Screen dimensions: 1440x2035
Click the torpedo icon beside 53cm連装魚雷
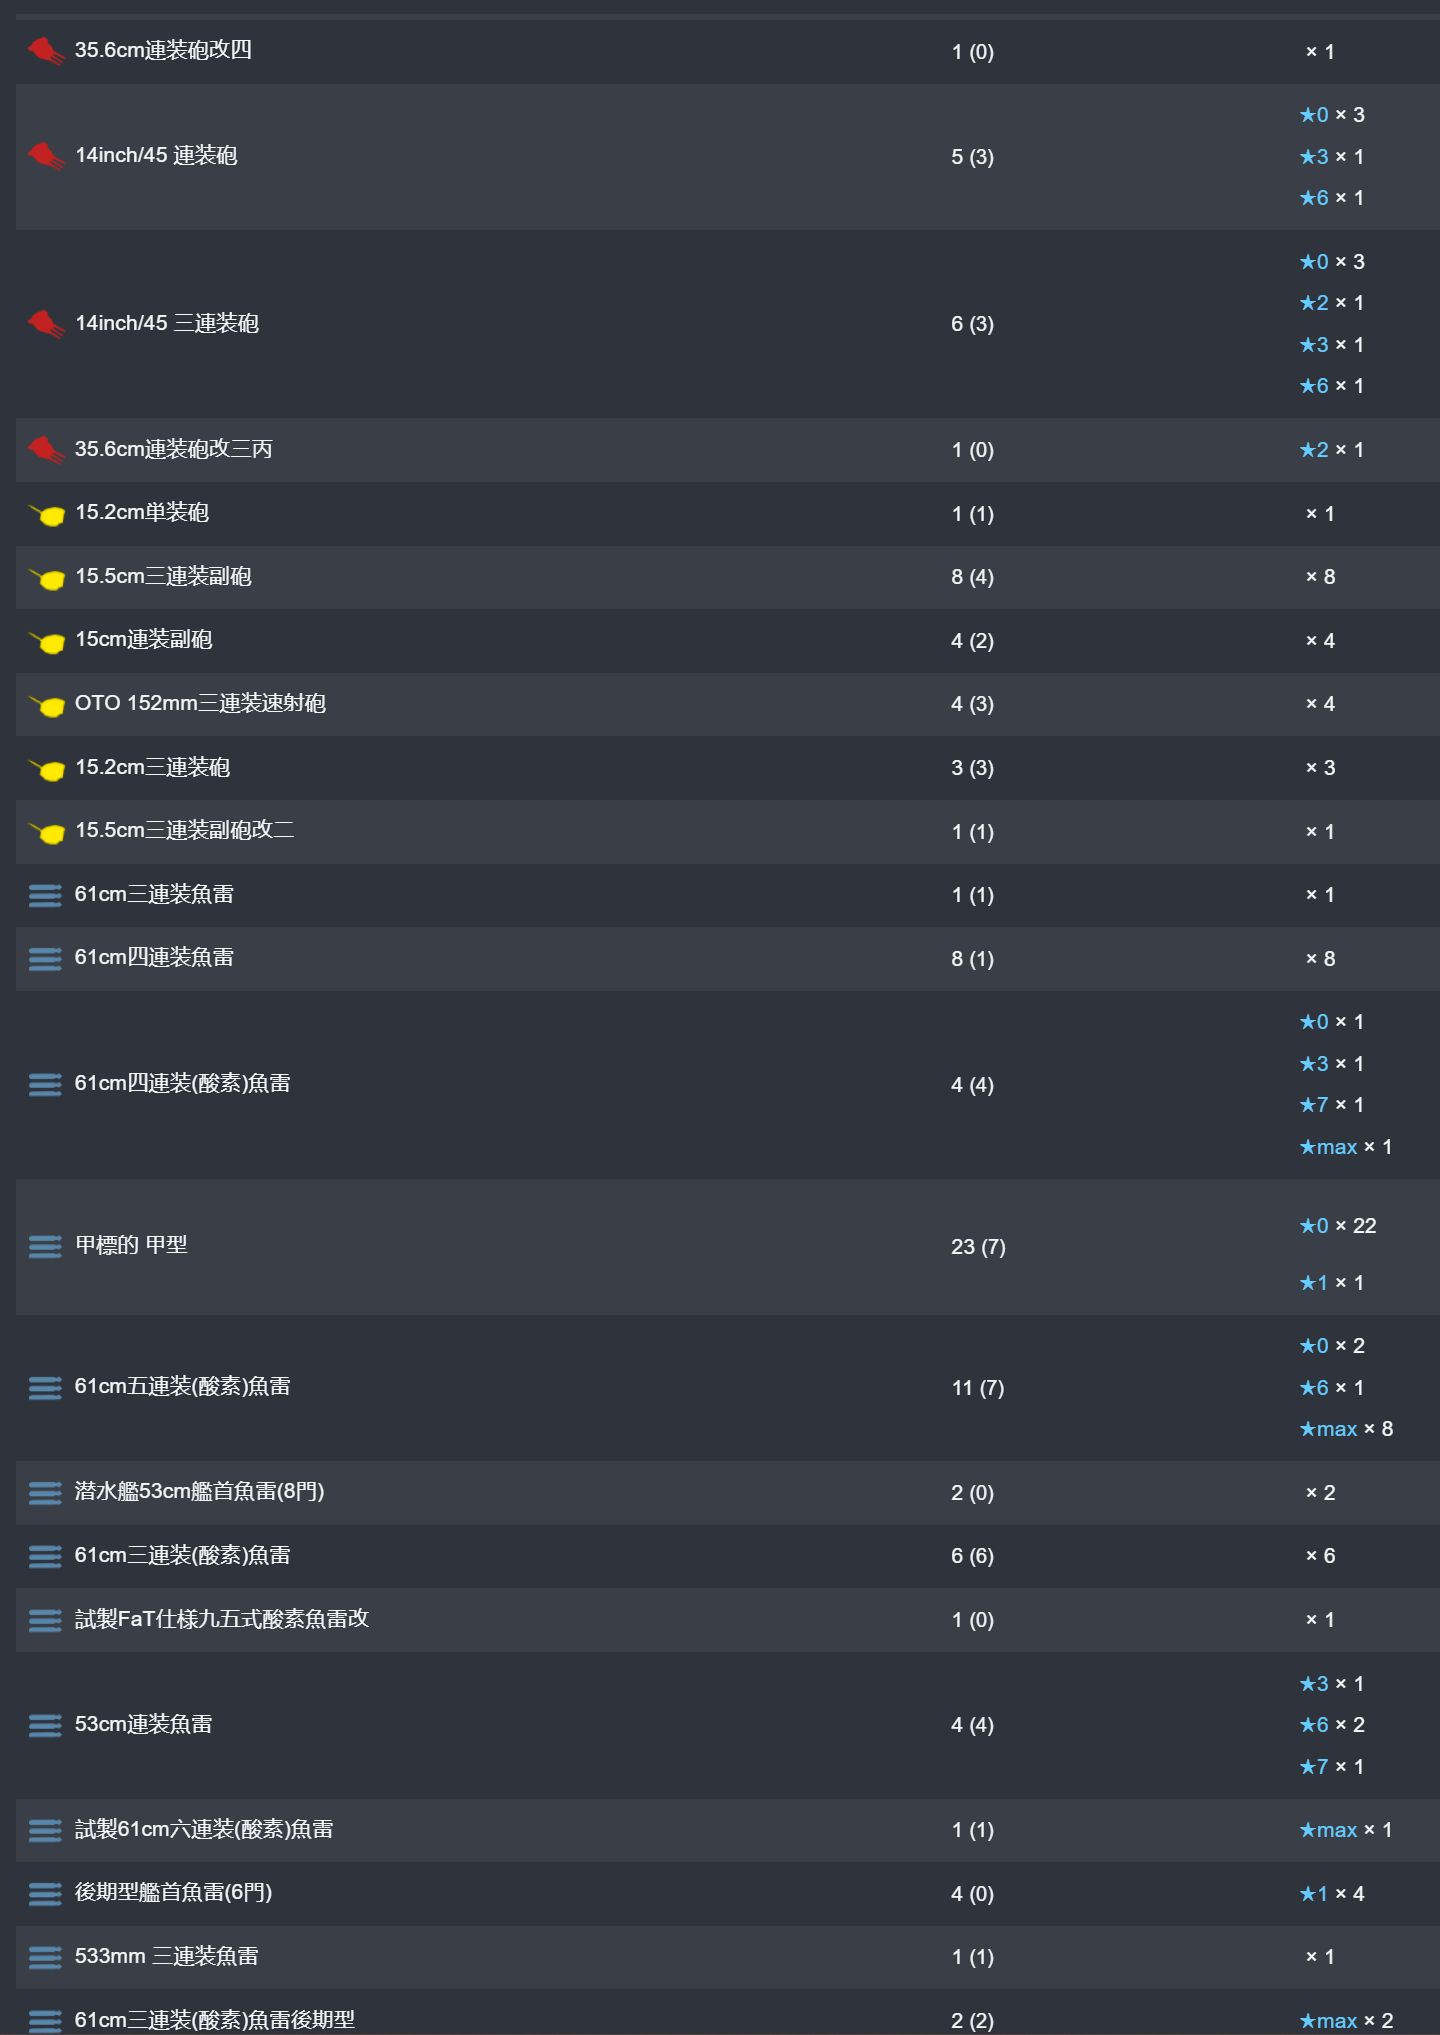(x=45, y=1726)
